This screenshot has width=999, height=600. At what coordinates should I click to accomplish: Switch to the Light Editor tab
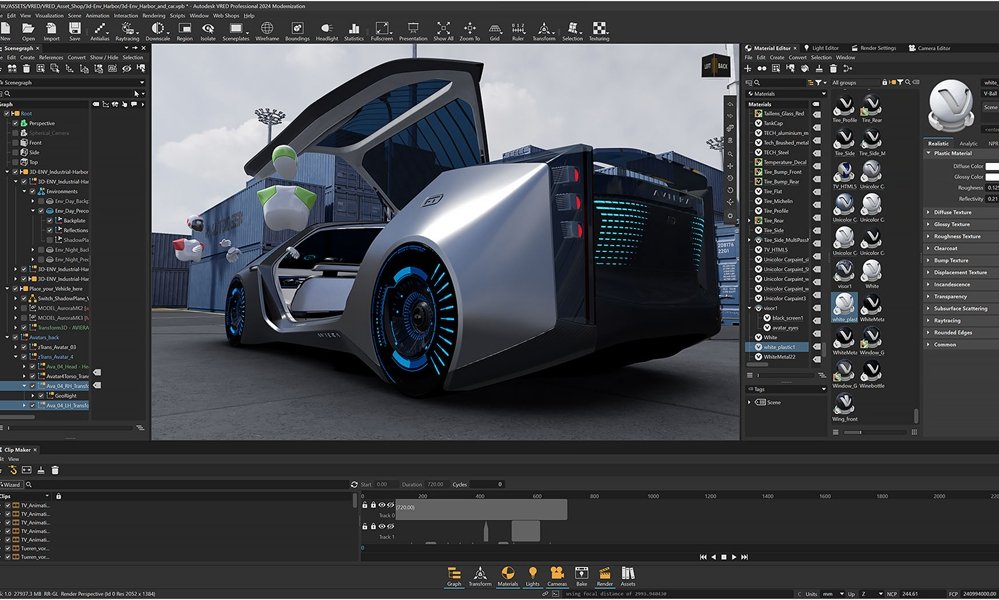point(821,48)
